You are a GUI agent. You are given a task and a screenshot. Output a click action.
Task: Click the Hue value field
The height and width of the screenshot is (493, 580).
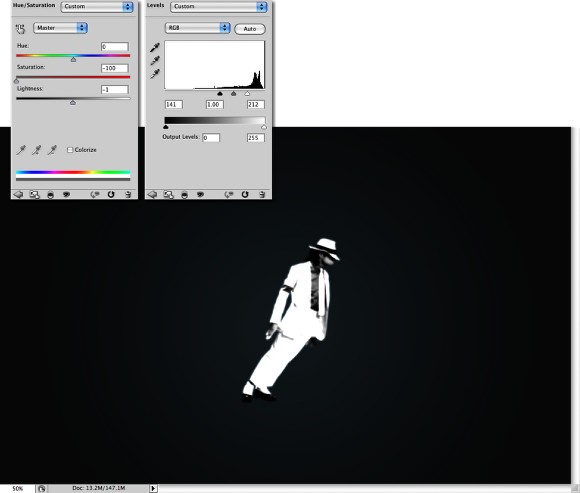click(115, 47)
